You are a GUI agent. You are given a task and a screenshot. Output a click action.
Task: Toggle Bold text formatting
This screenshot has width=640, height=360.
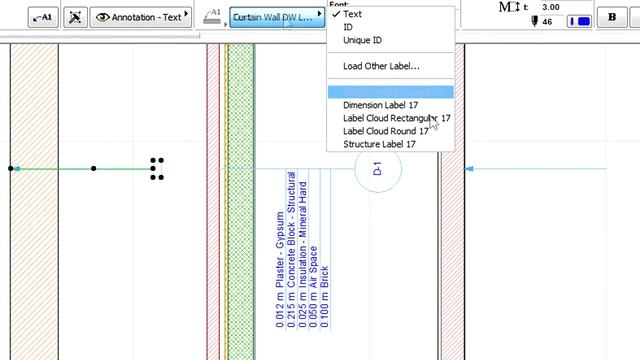tap(612, 17)
